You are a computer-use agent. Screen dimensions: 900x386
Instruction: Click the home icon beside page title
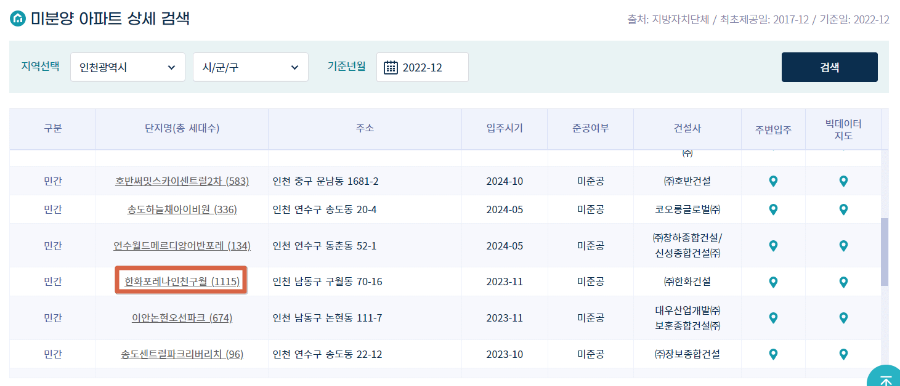(x=18, y=18)
